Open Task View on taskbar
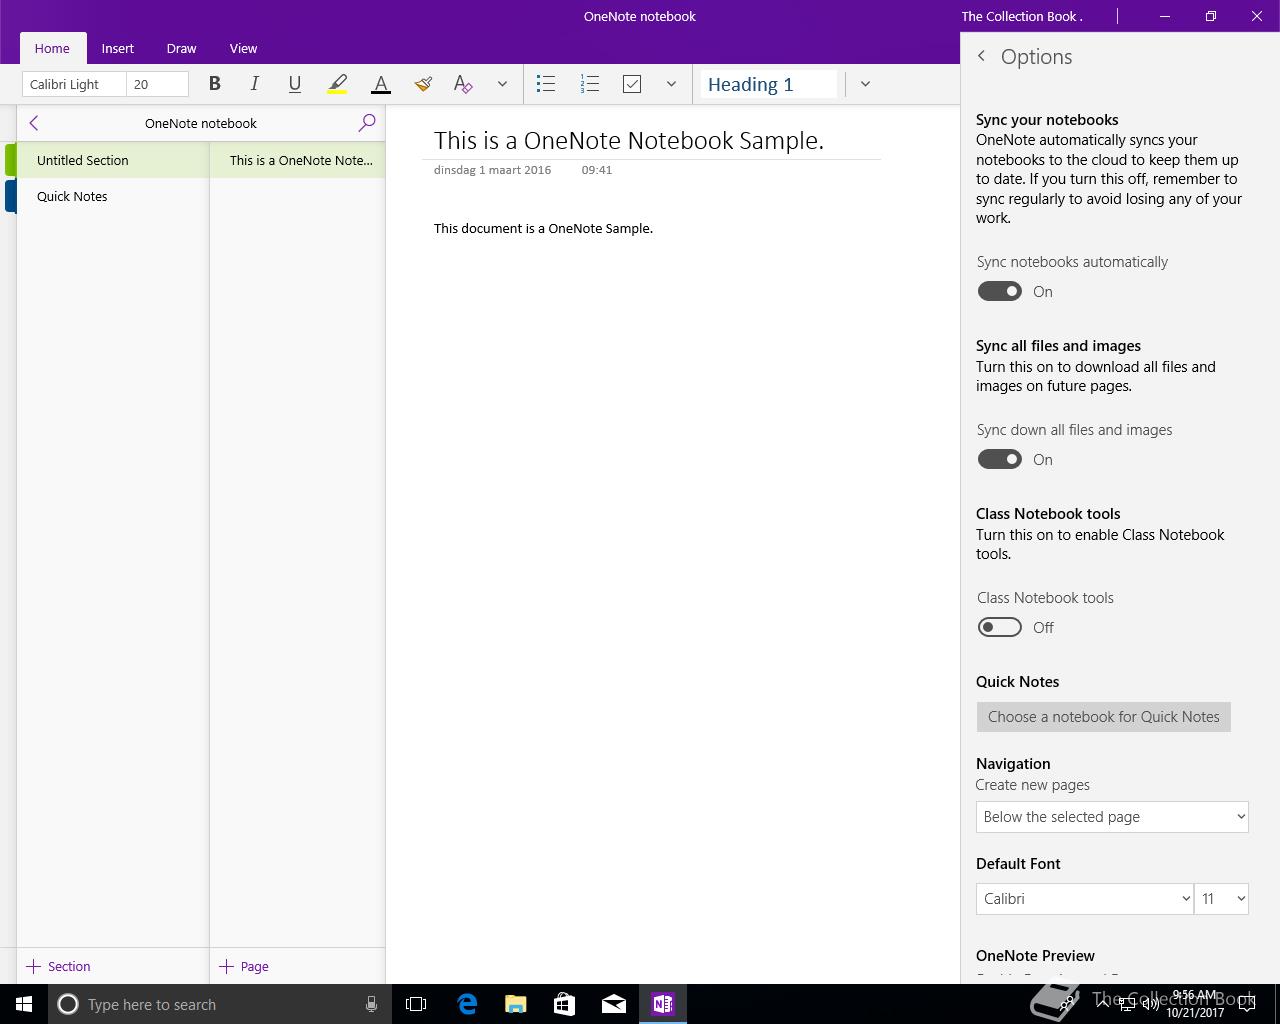The image size is (1280, 1024). tap(416, 1004)
